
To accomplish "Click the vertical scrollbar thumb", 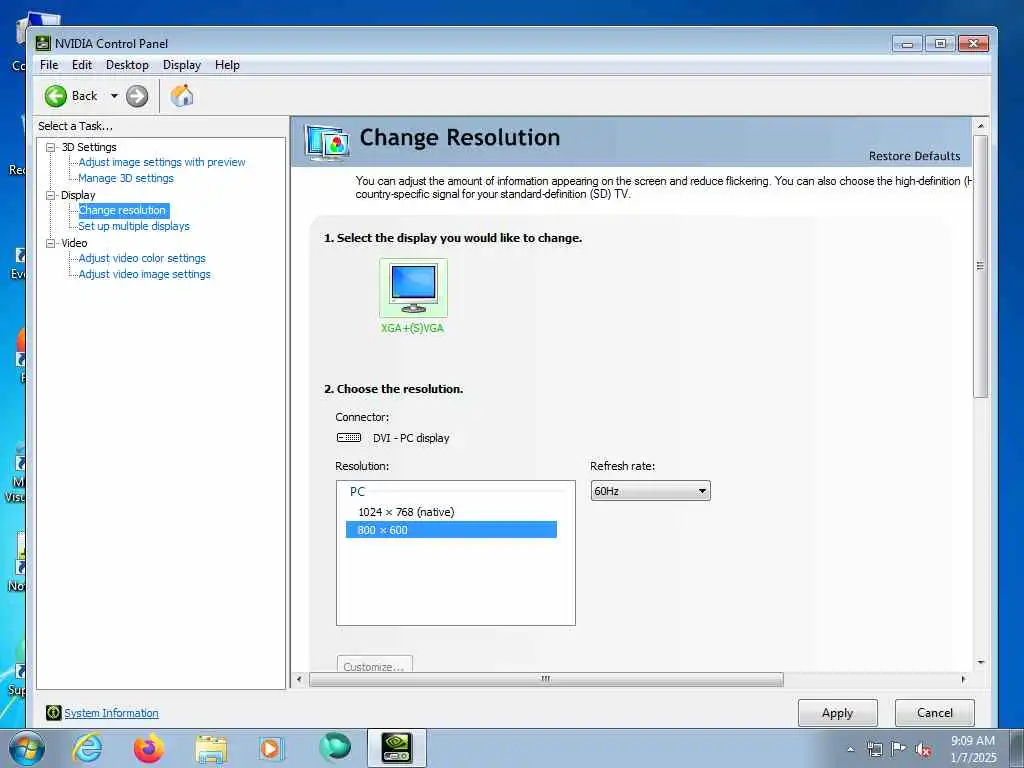I will 980,266.
